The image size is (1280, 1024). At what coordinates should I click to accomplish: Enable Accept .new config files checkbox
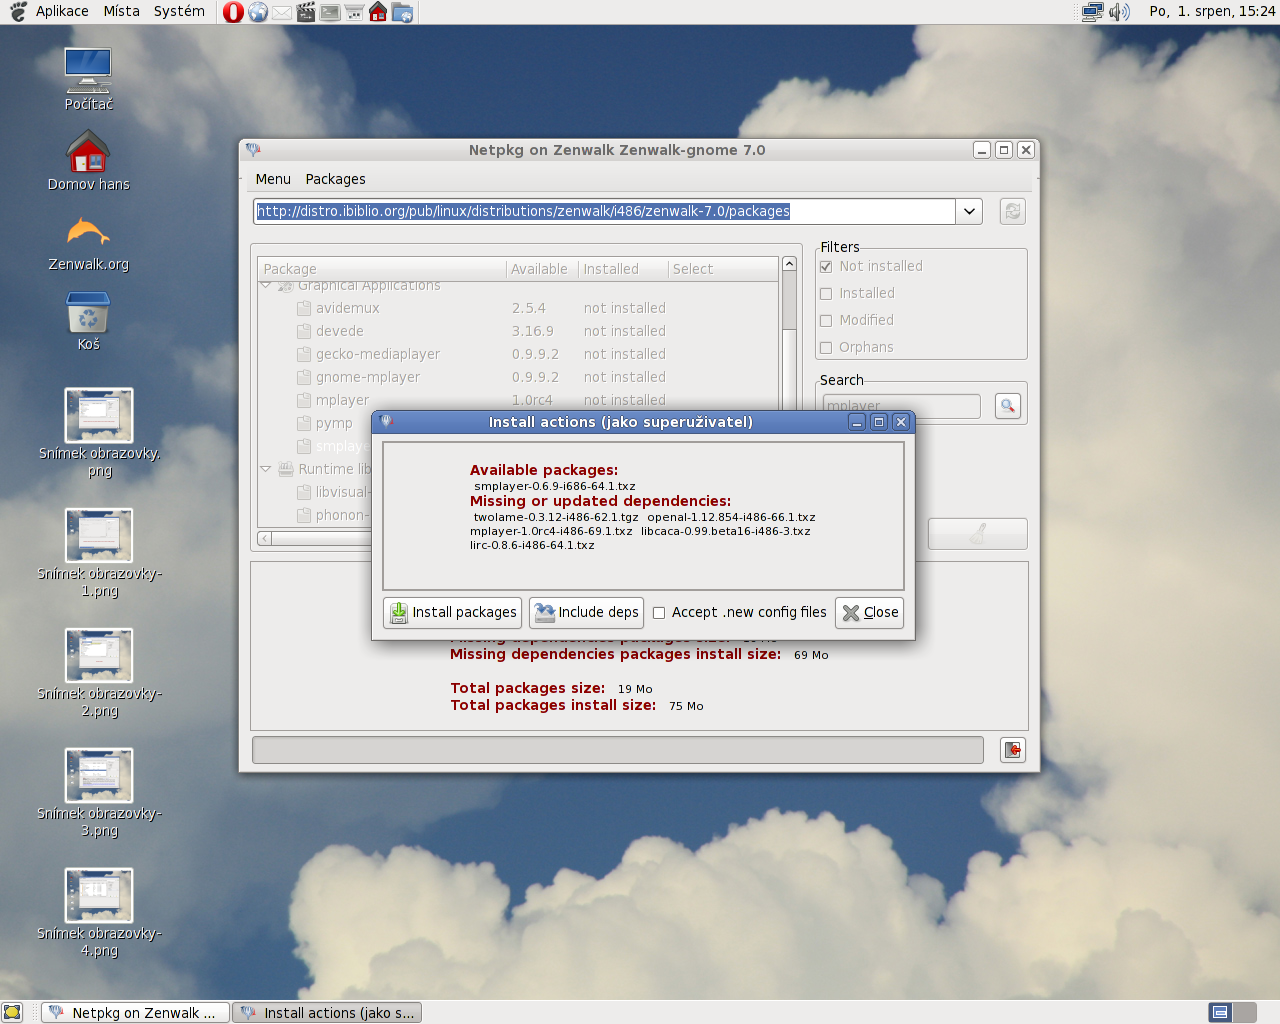(659, 613)
